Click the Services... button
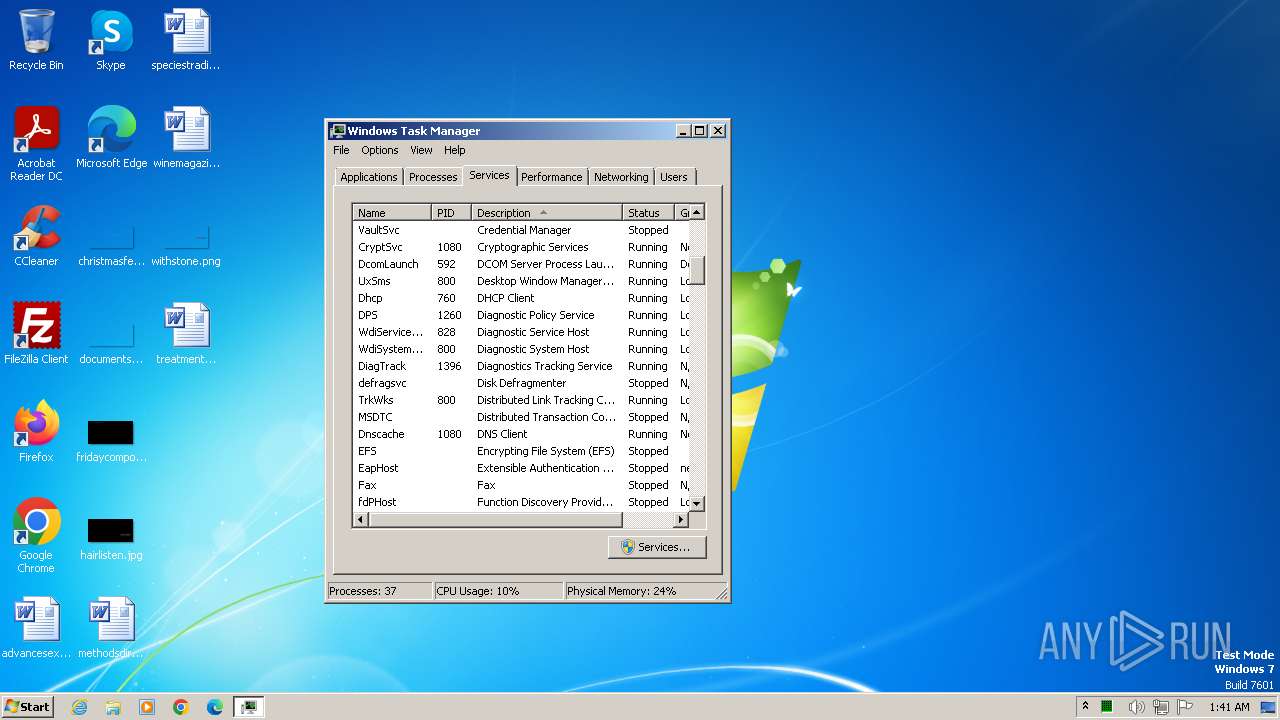This screenshot has height=720, width=1280. [657, 547]
